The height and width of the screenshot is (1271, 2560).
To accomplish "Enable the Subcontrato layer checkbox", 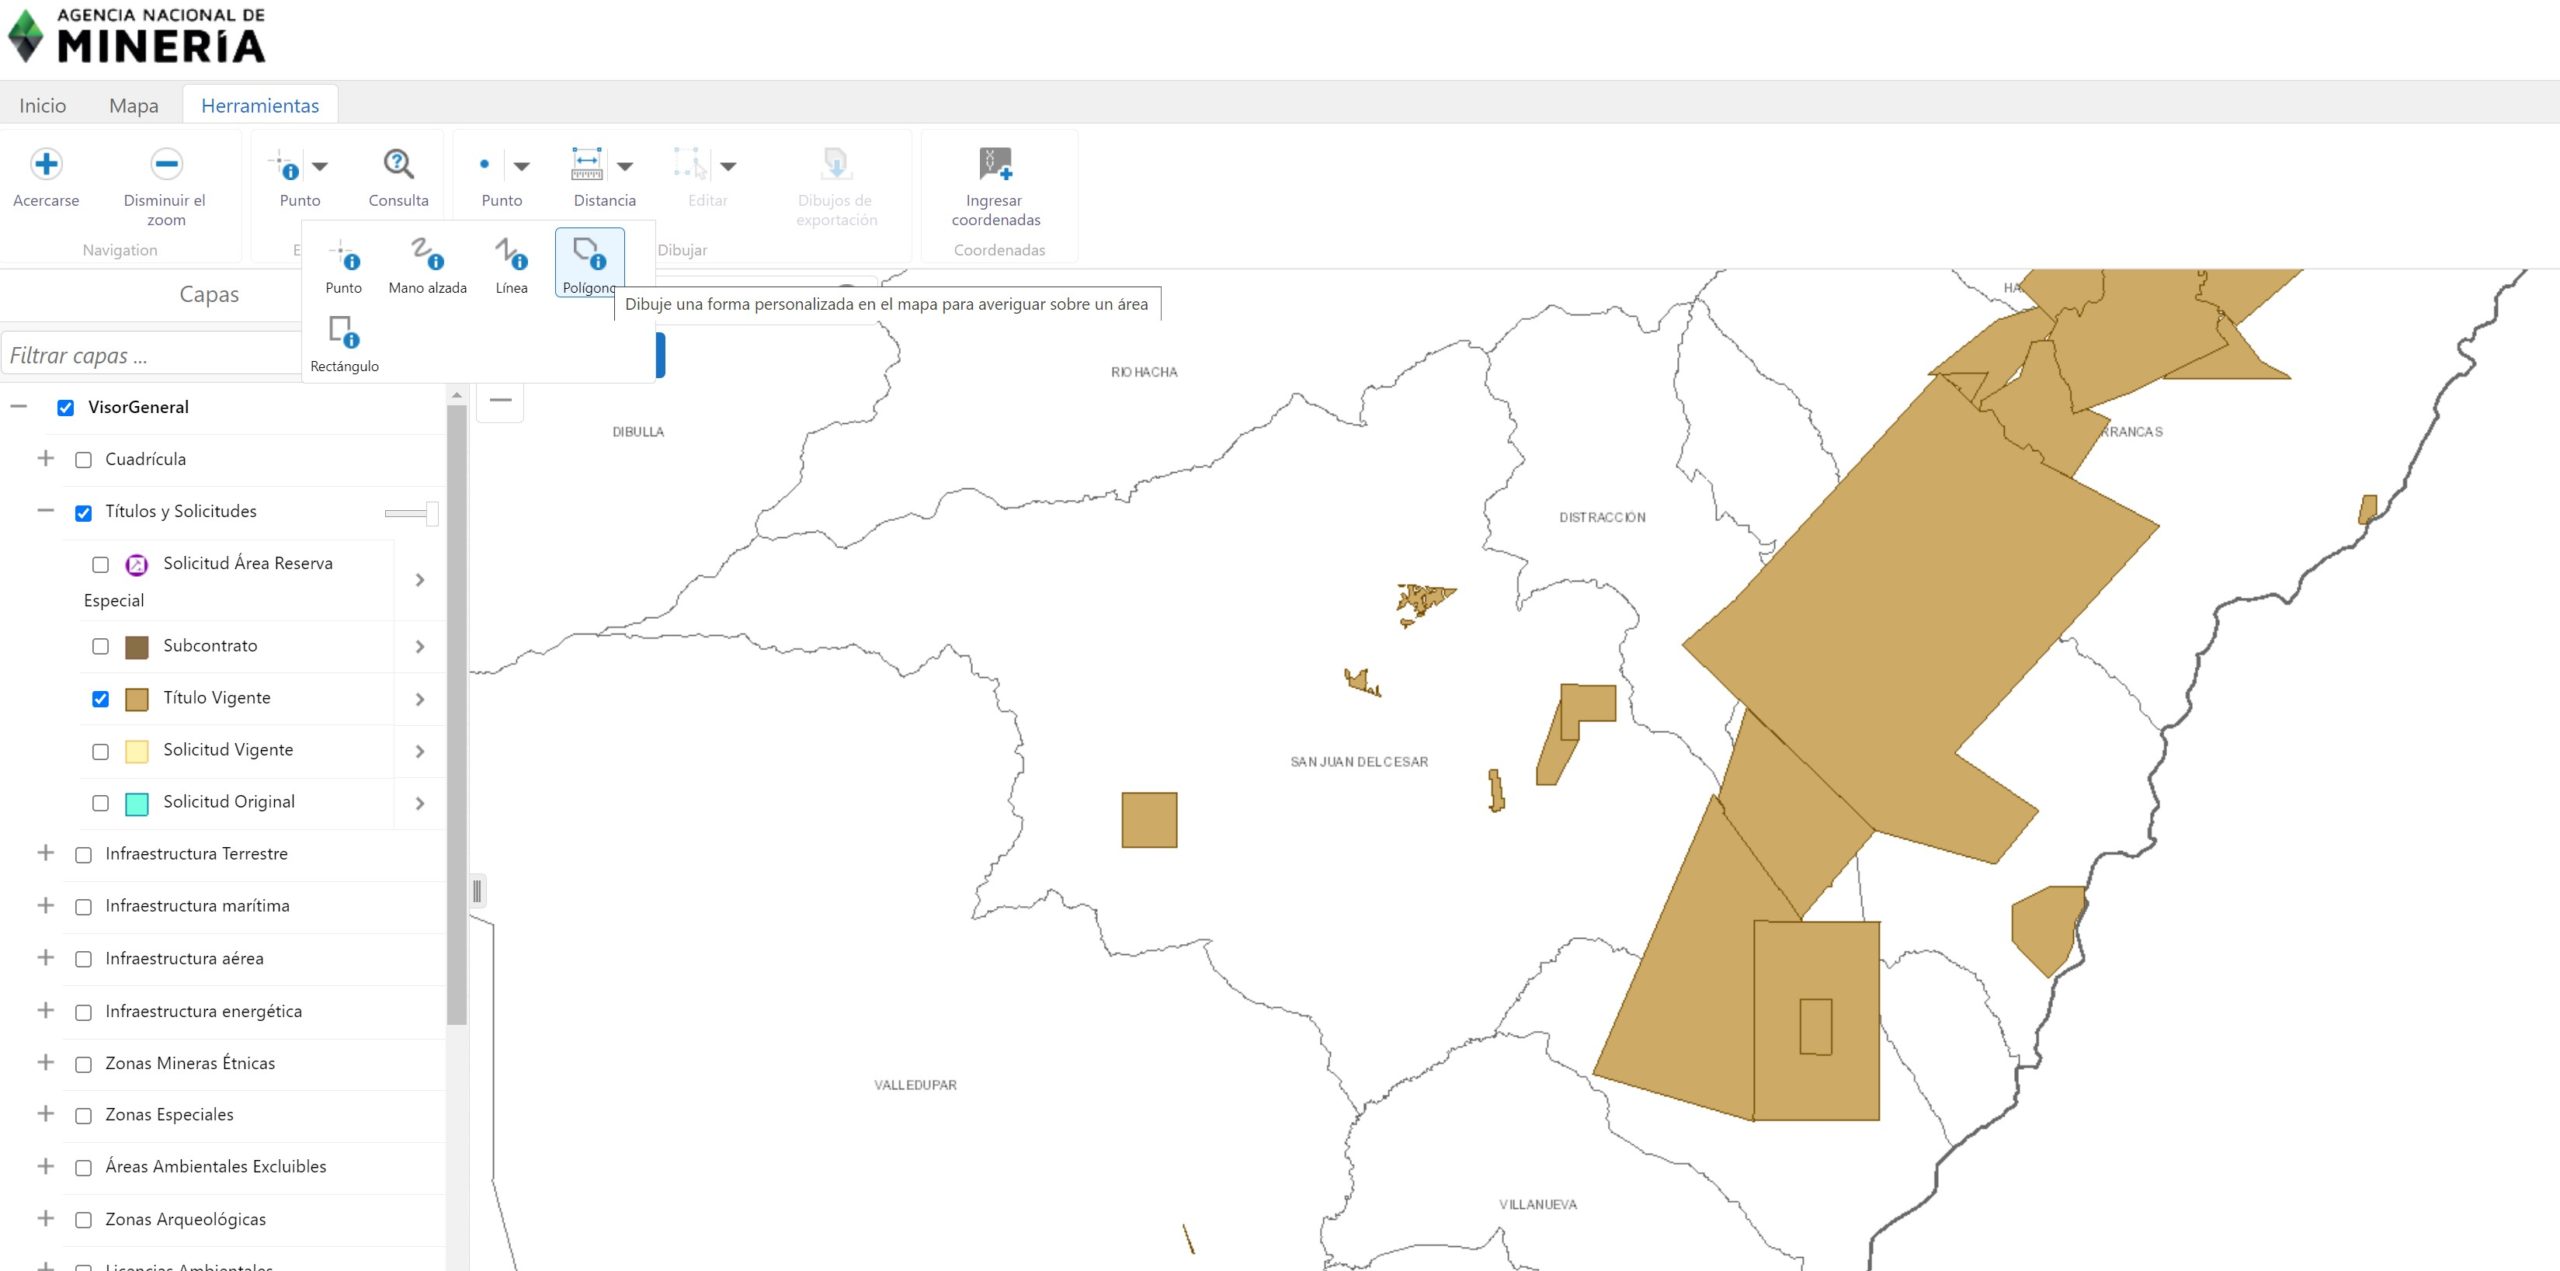I will (x=100, y=646).
